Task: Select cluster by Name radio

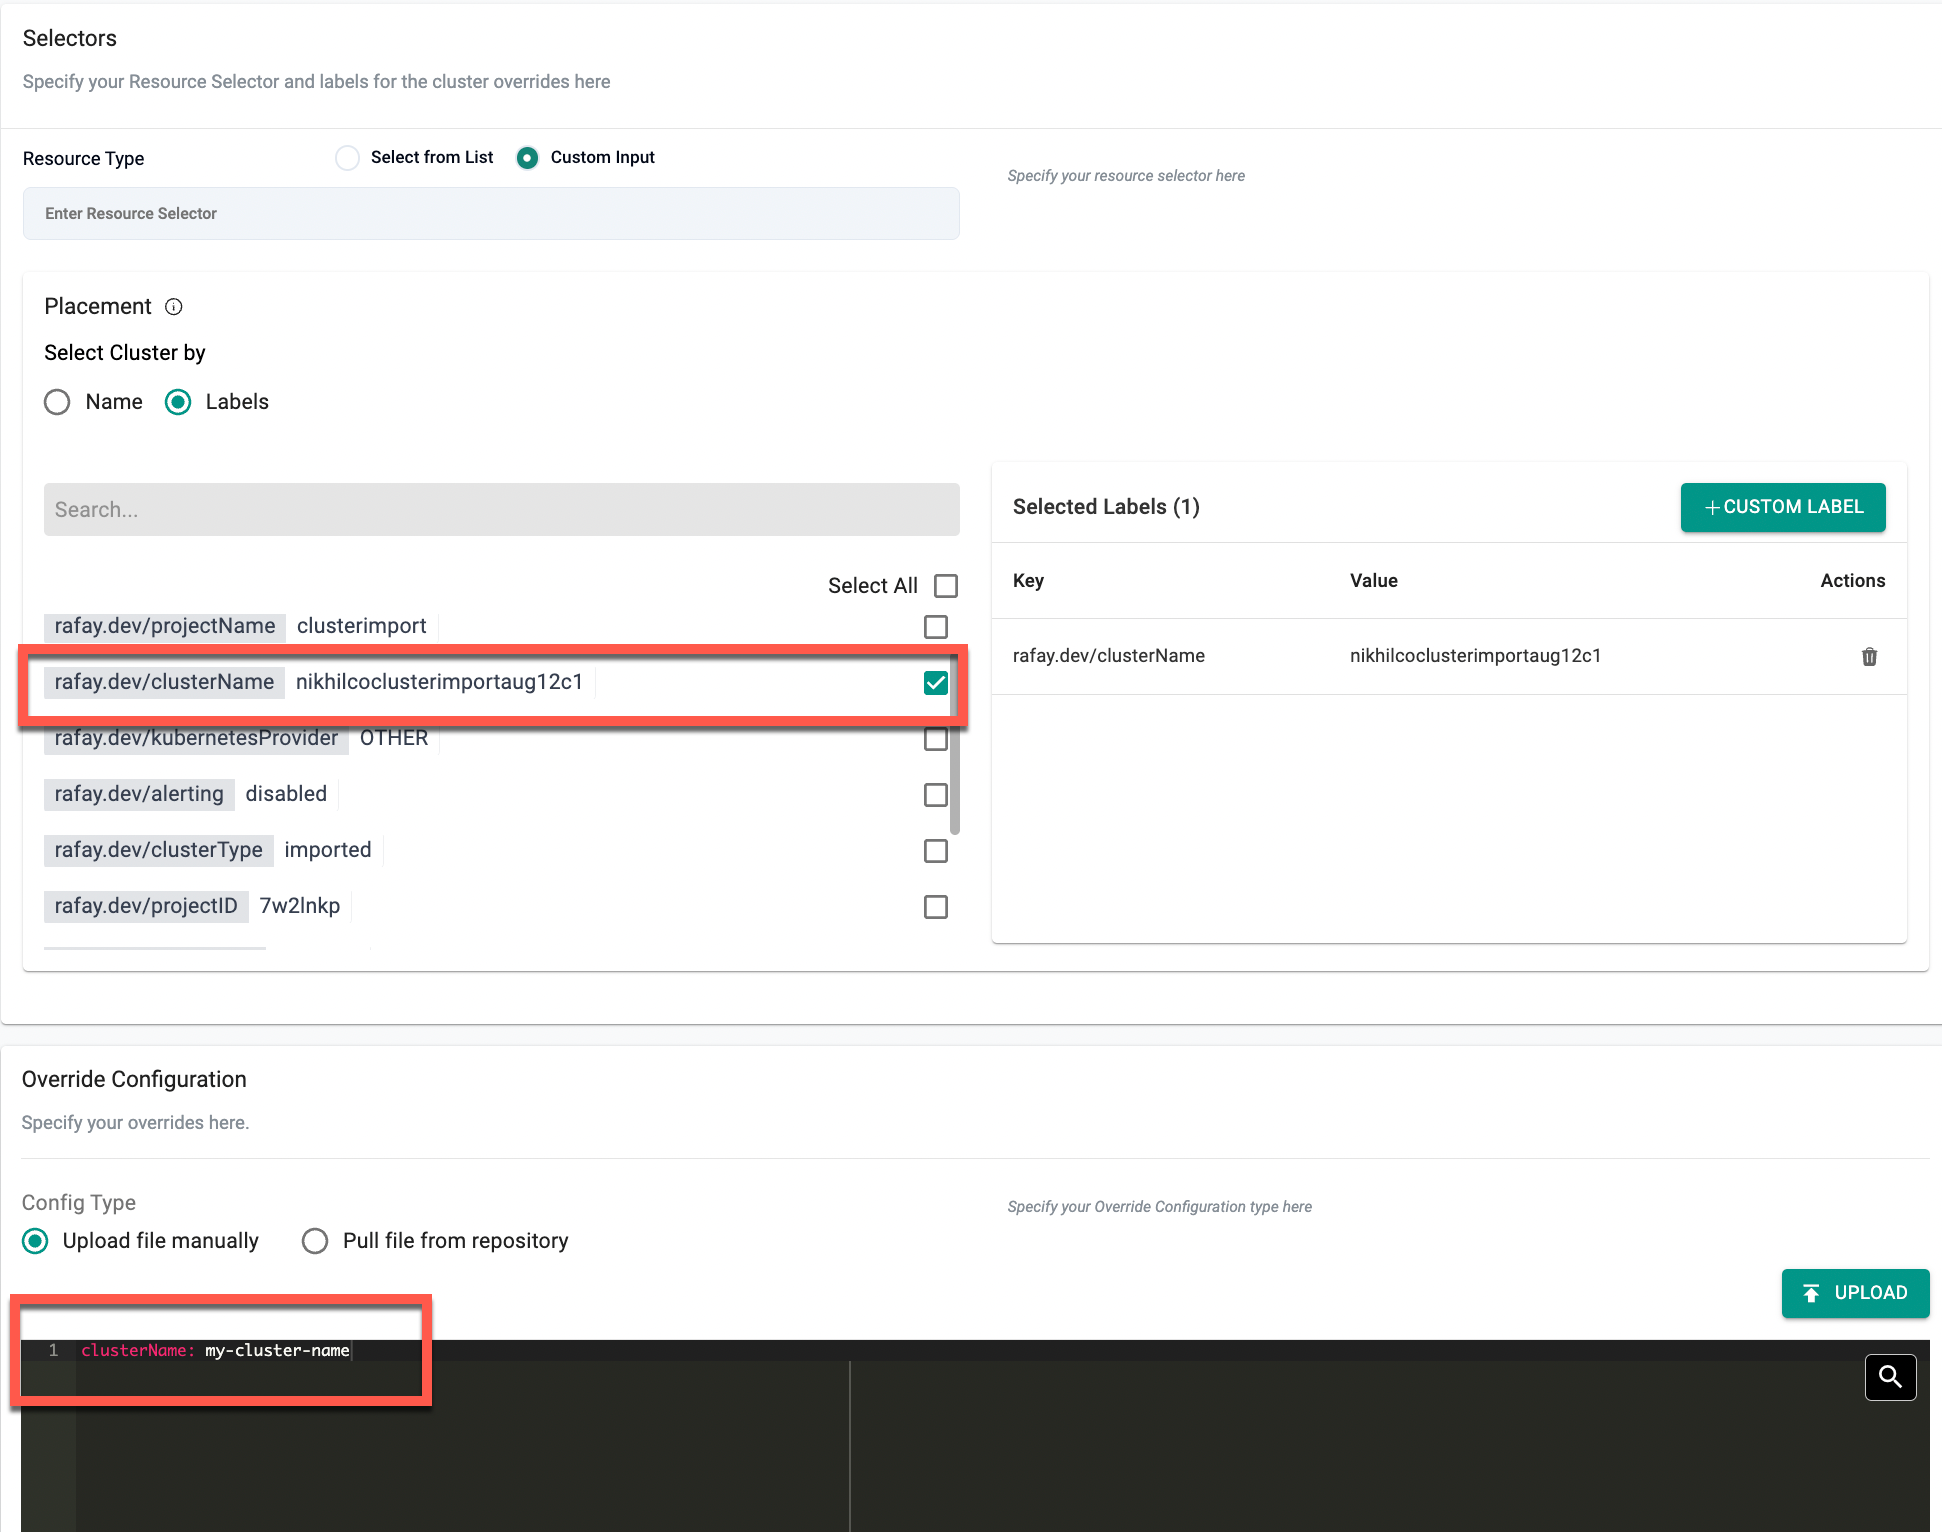Action: (58, 402)
